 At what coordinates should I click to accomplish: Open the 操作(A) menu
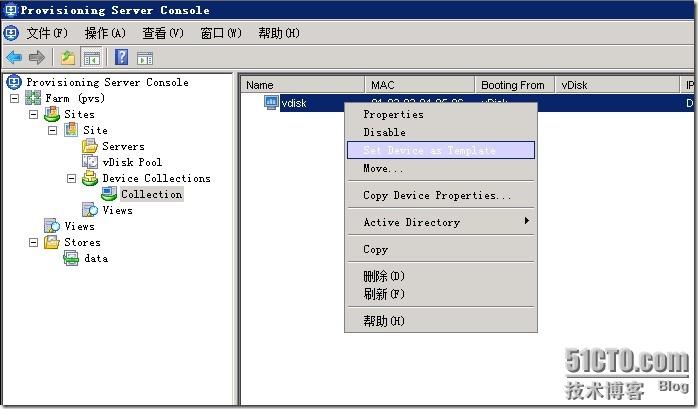tap(105, 33)
